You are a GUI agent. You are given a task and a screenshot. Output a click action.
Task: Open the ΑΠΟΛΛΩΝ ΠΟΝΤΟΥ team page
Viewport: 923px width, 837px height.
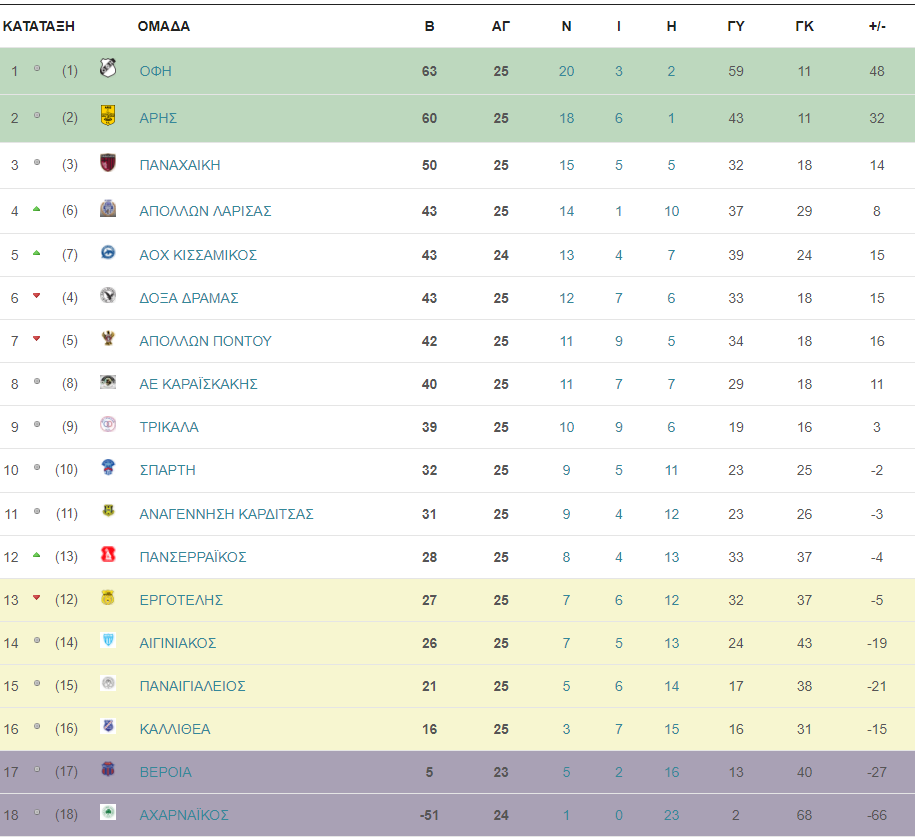click(205, 341)
